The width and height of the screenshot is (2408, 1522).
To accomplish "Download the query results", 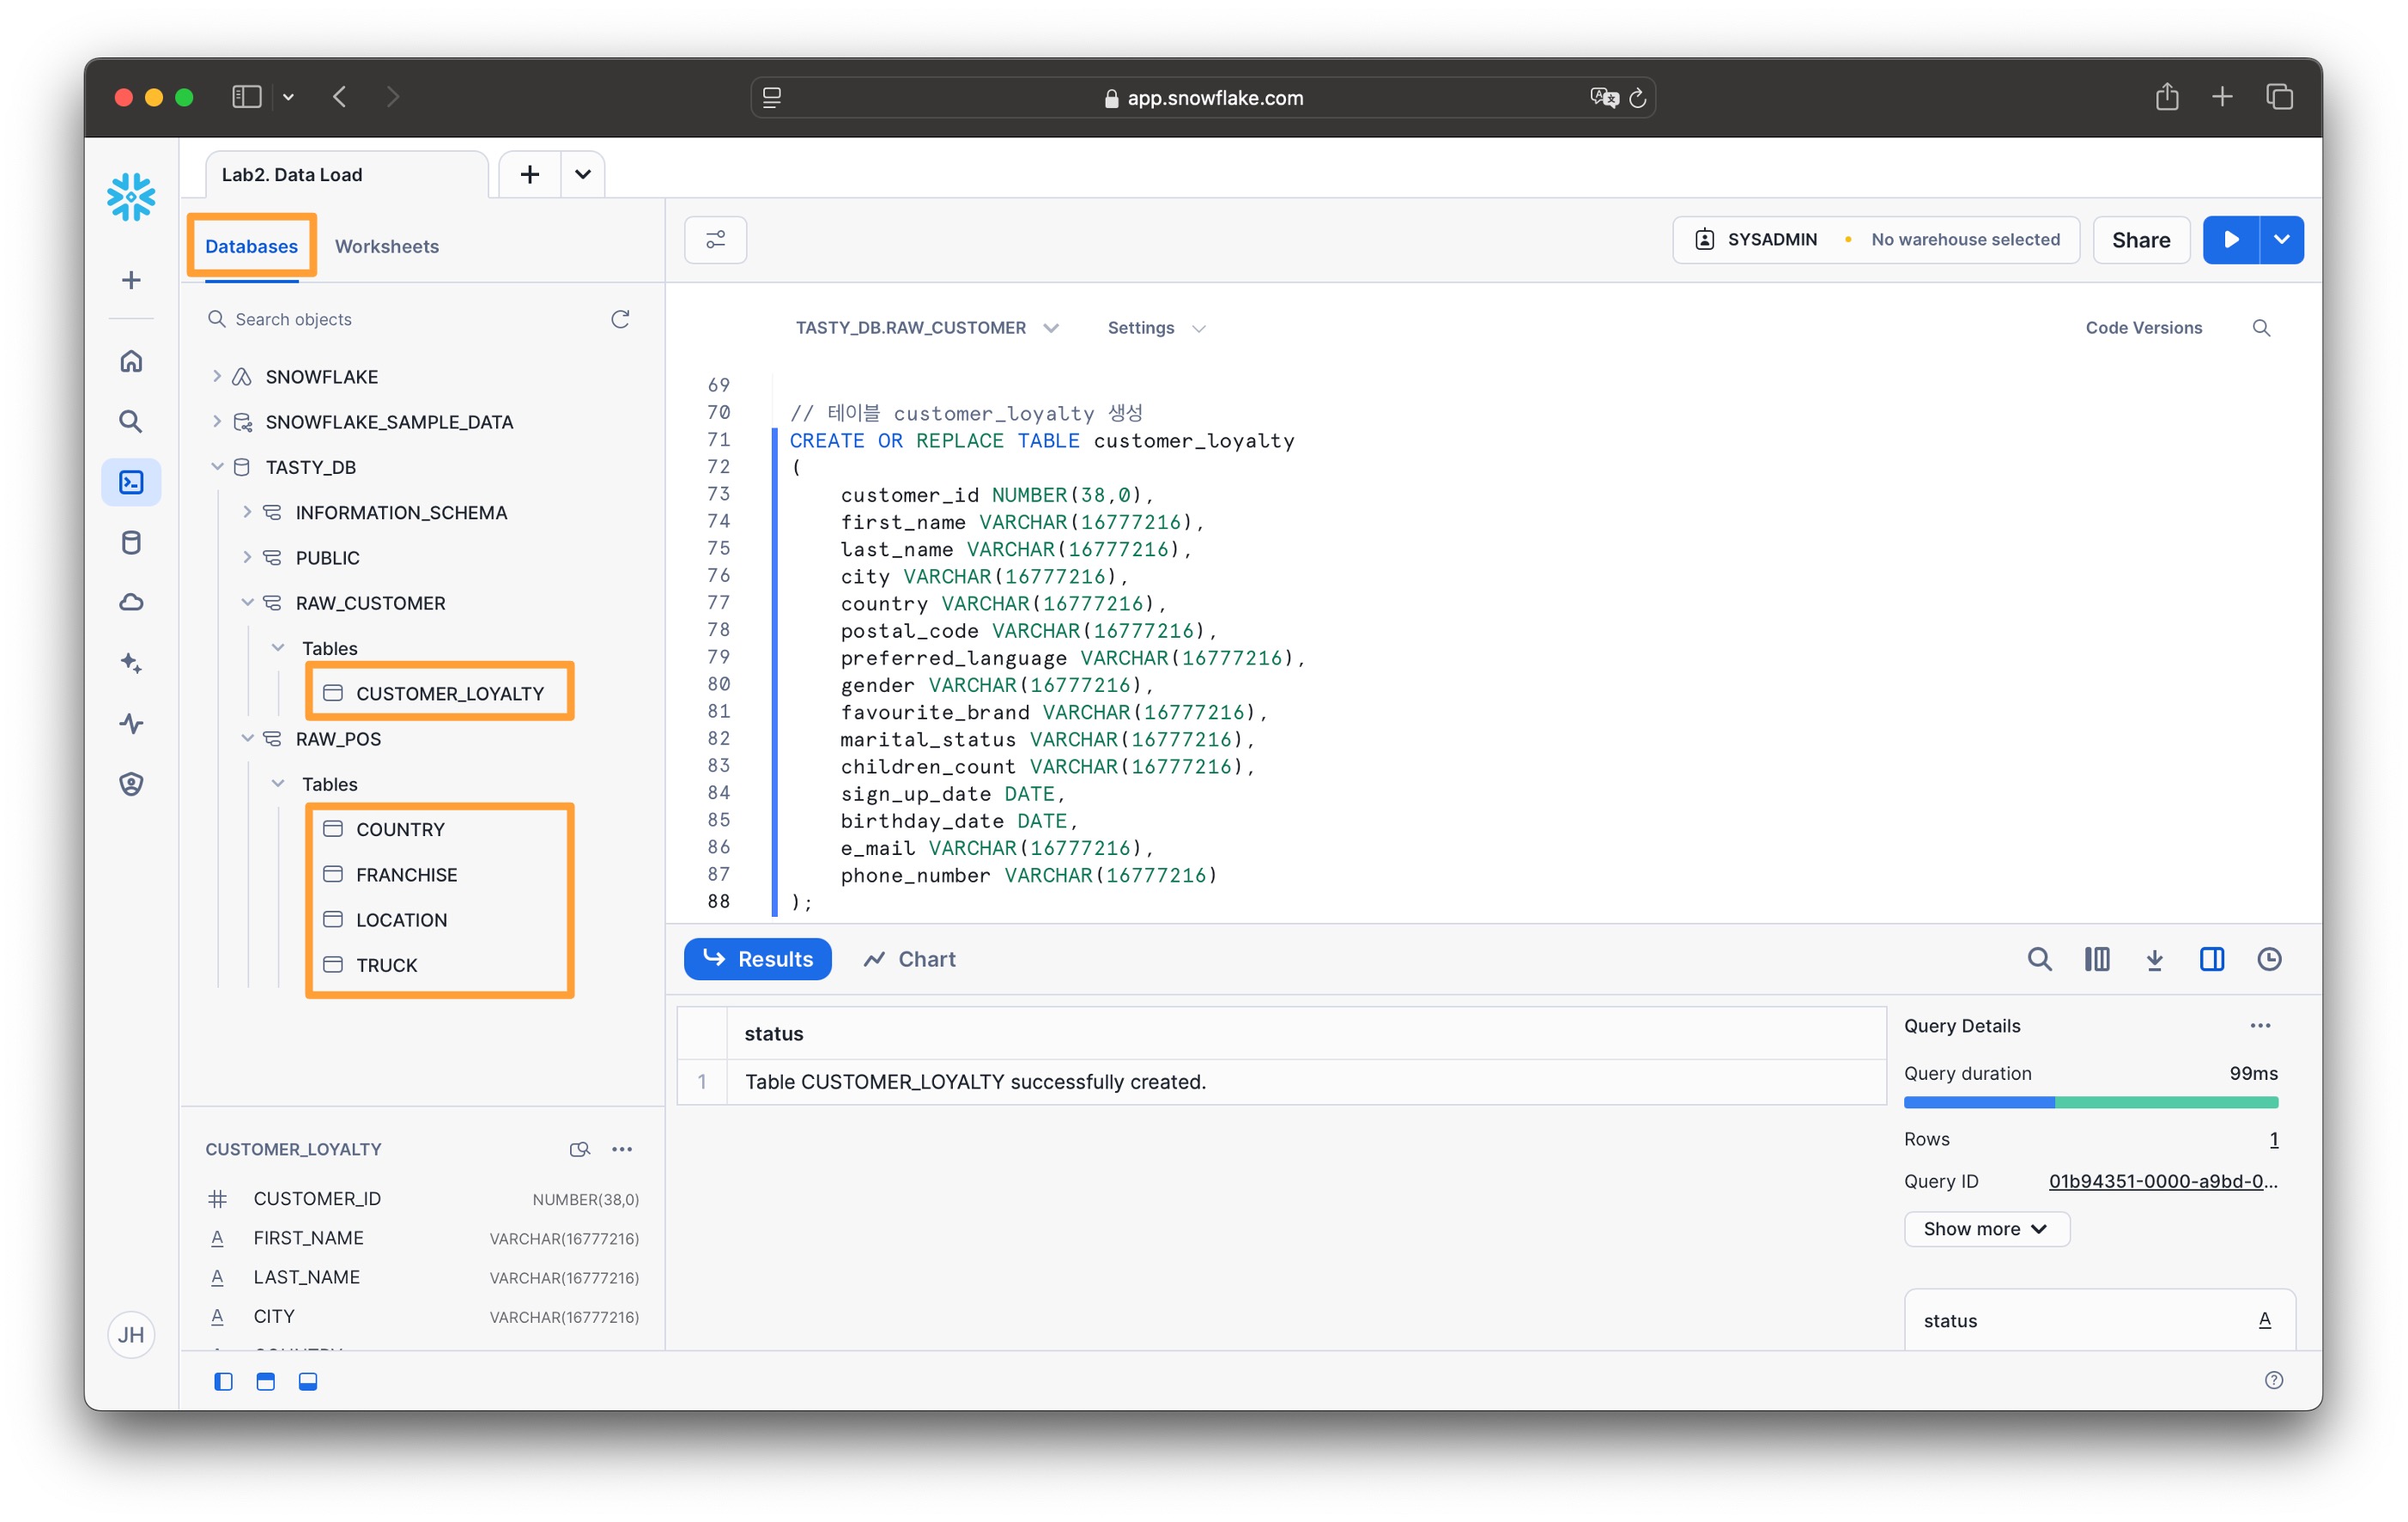I will (x=2154, y=959).
